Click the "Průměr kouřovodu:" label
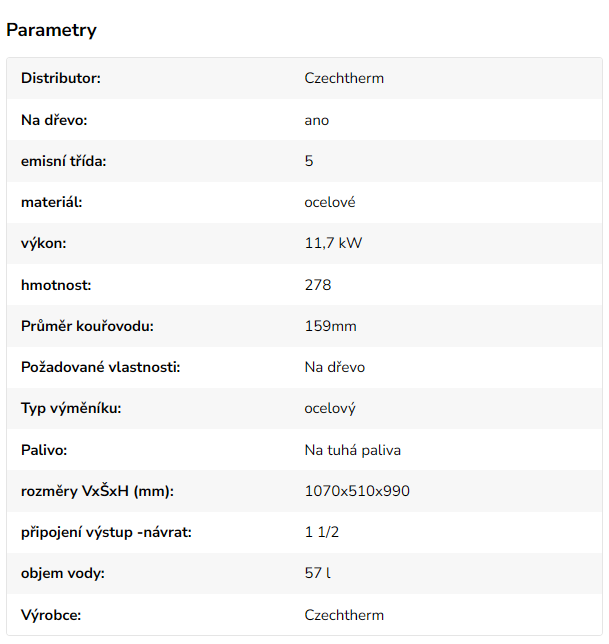 click(87, 326)
